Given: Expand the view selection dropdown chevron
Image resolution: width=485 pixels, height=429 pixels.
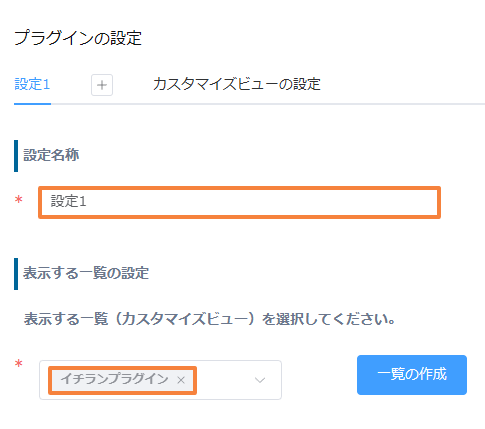Looking at the screenshot, I should tap(260, 380).
